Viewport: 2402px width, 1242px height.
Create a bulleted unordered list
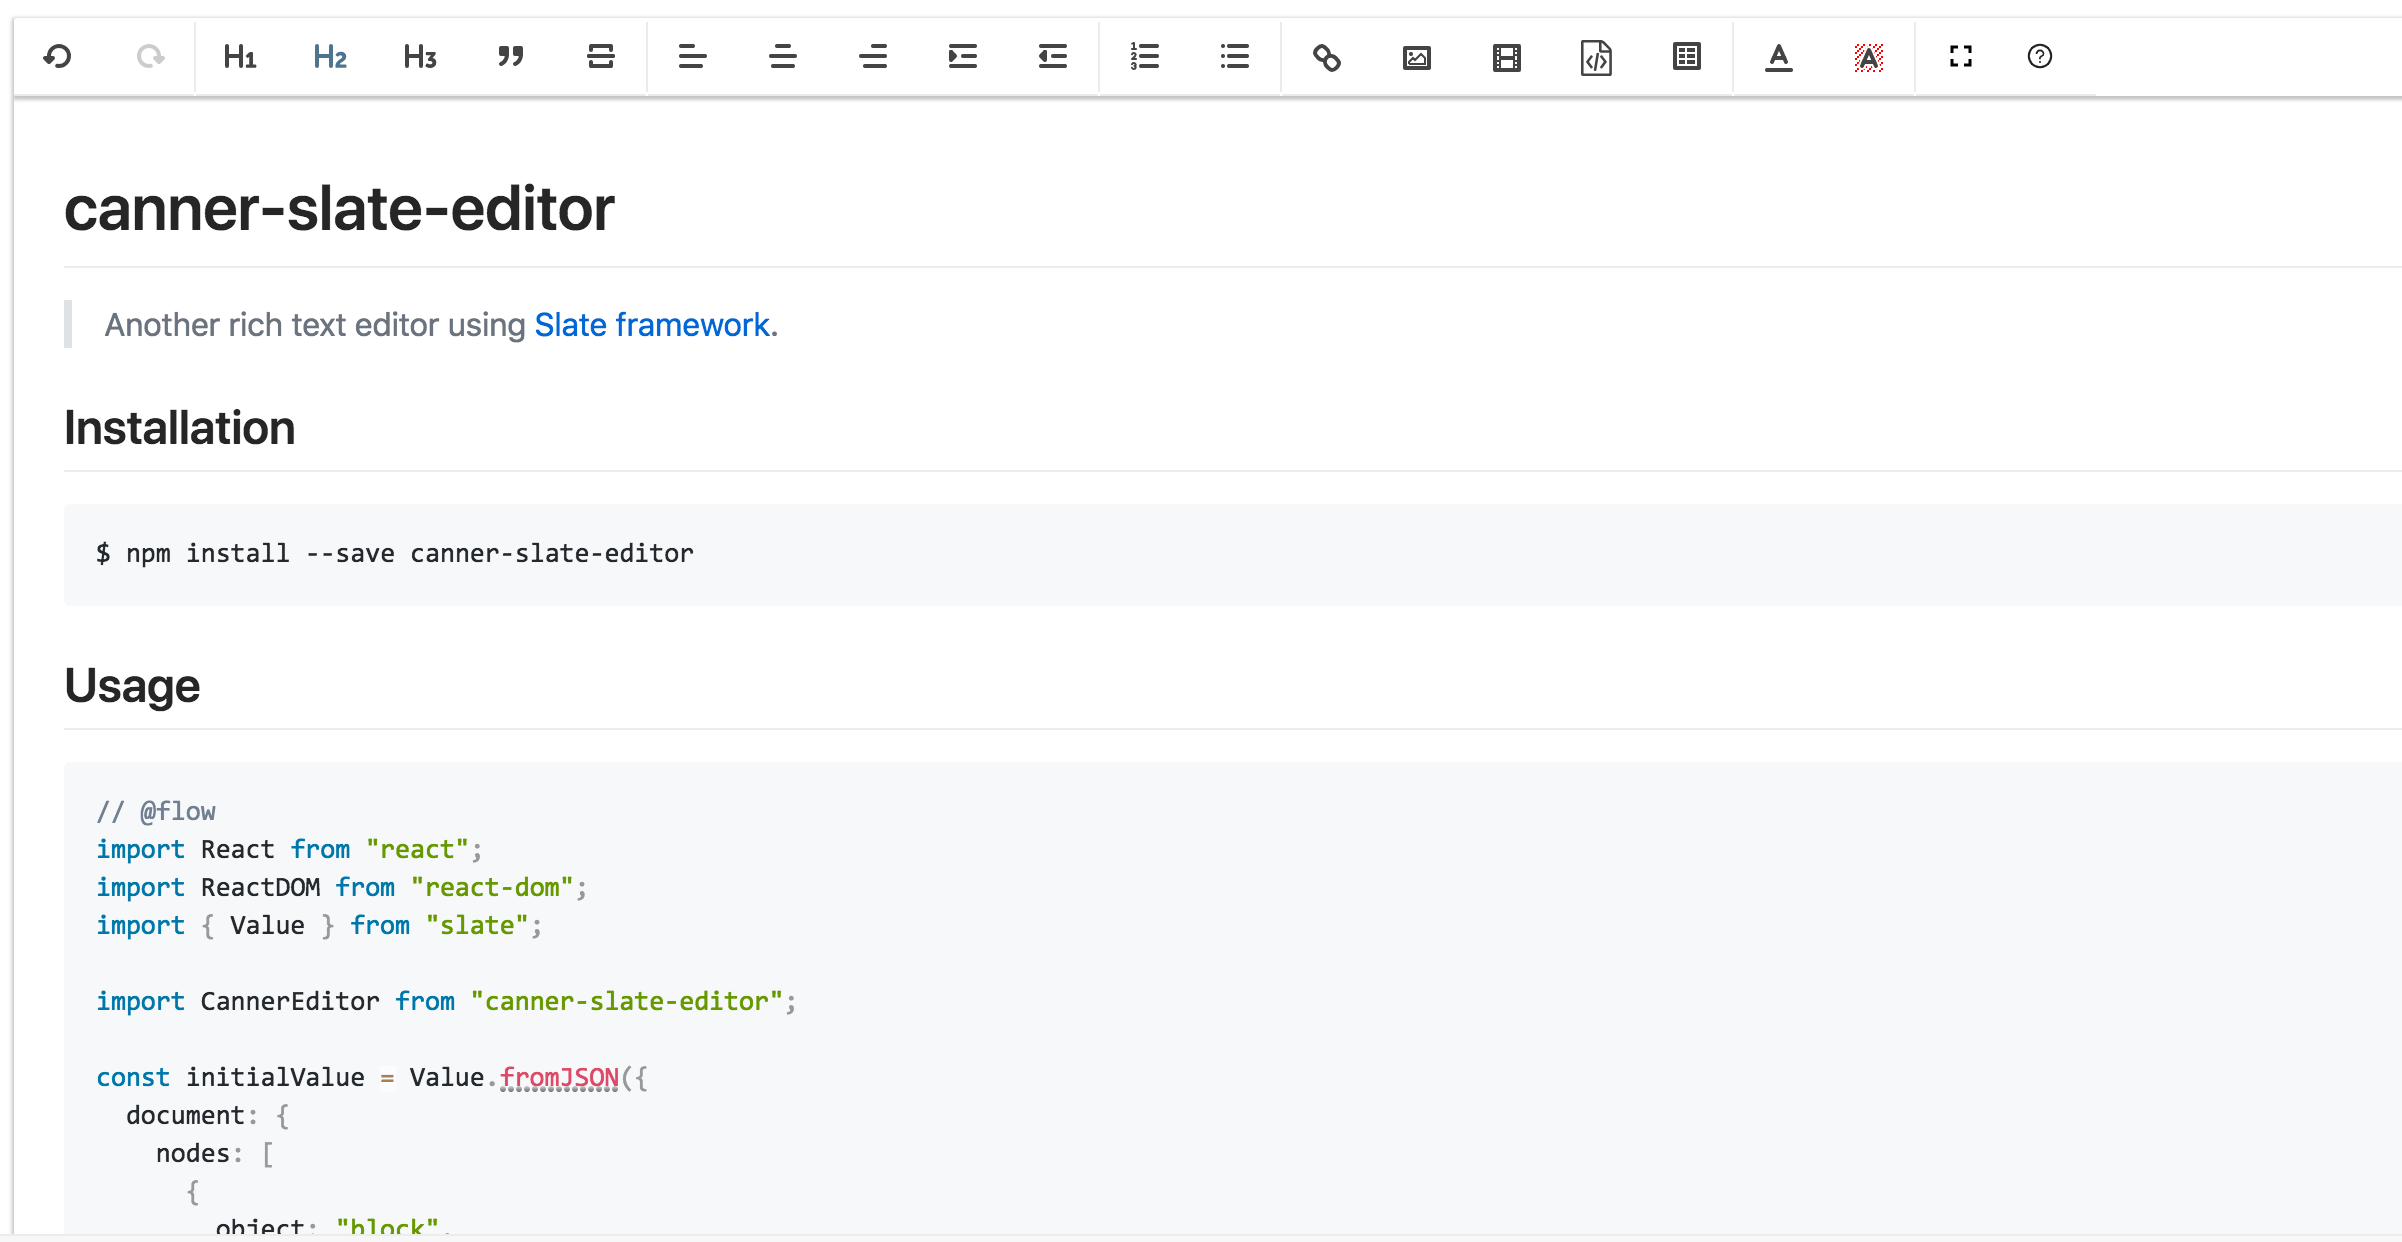click(x=1235, y=57)
